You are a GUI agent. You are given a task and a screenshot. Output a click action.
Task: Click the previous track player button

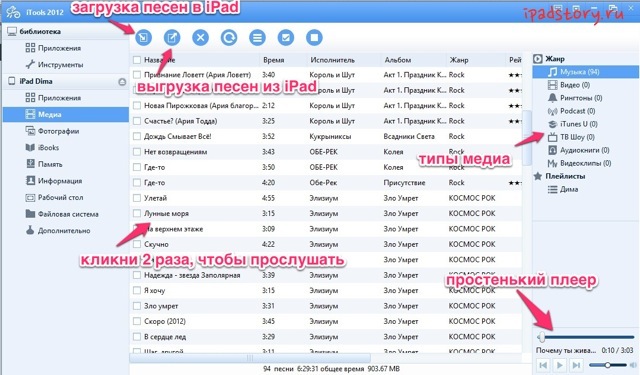(x=543, y=365)
